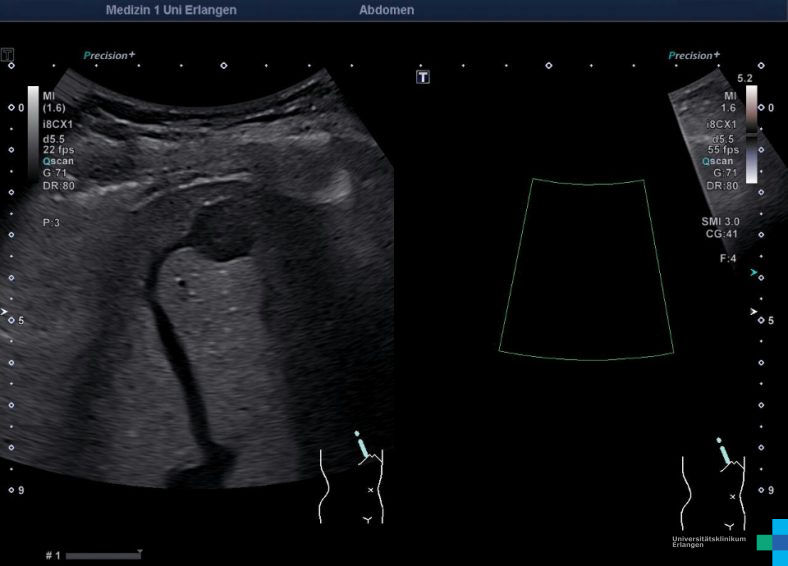Click the Abdomen preset title
The width and height of the screenshot is (788, 566).
click(386, 10)
